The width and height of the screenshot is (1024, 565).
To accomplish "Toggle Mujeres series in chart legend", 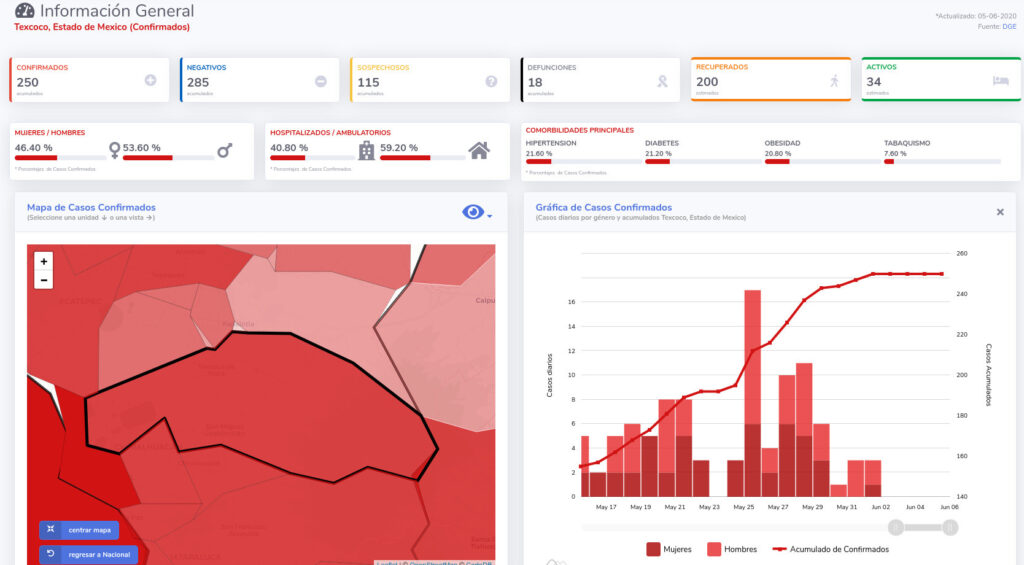I will [669, 549].
